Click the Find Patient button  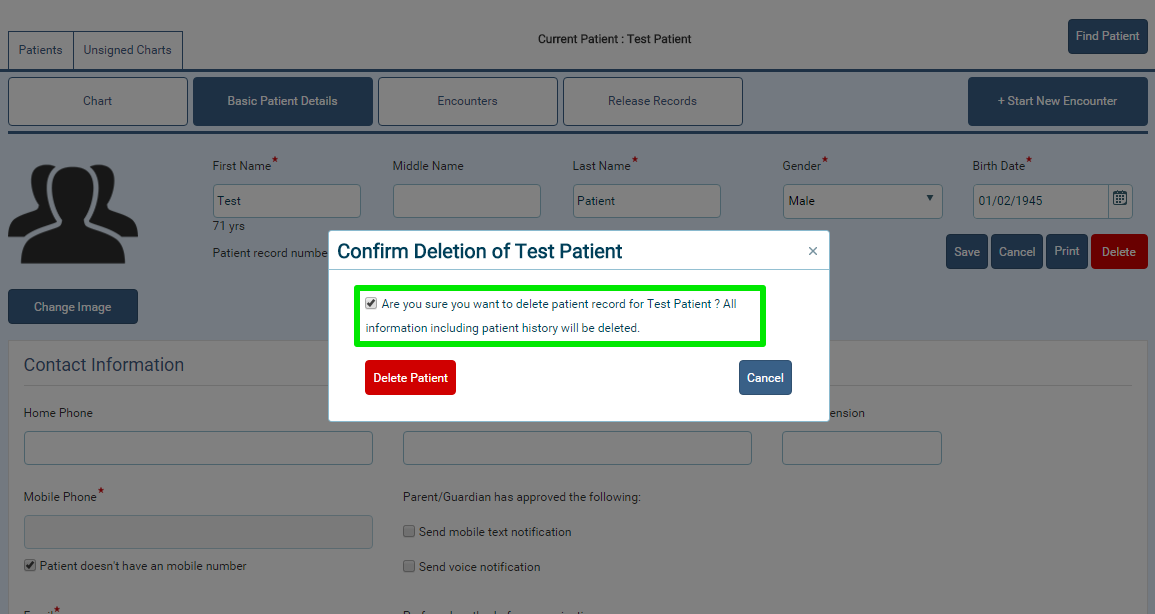1107,36
